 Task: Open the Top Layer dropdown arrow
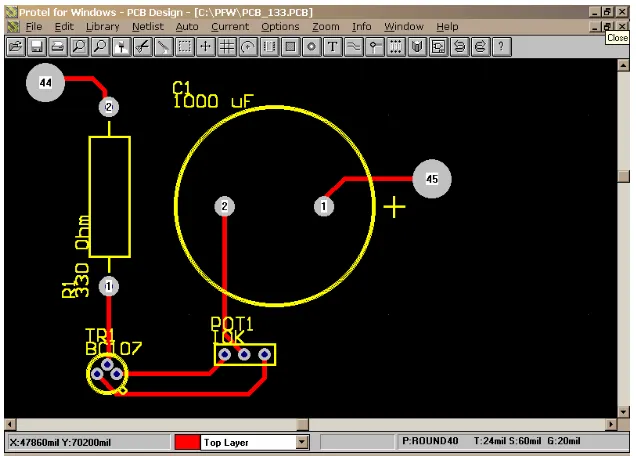(301, 442)
